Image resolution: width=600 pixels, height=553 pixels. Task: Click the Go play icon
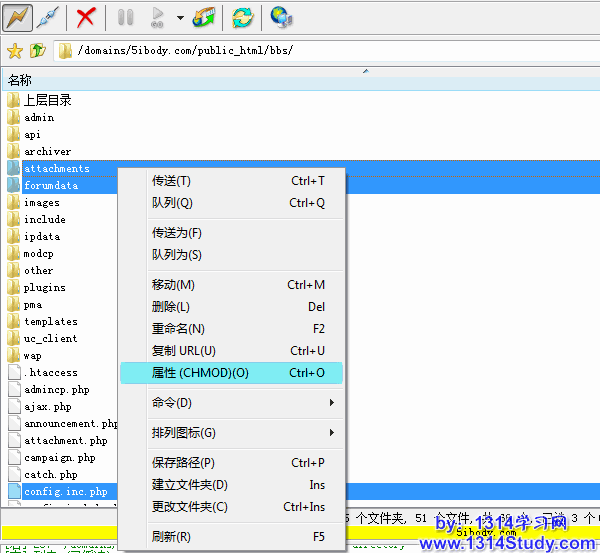pyautogui.click(x=157, y=17)
